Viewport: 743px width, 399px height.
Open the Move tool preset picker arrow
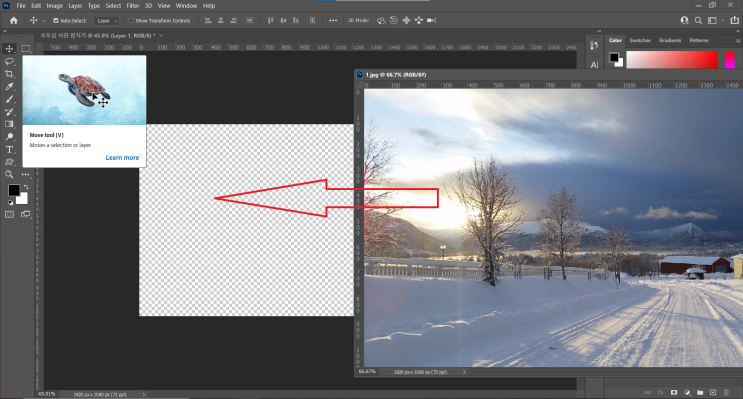tap(44, 21)
